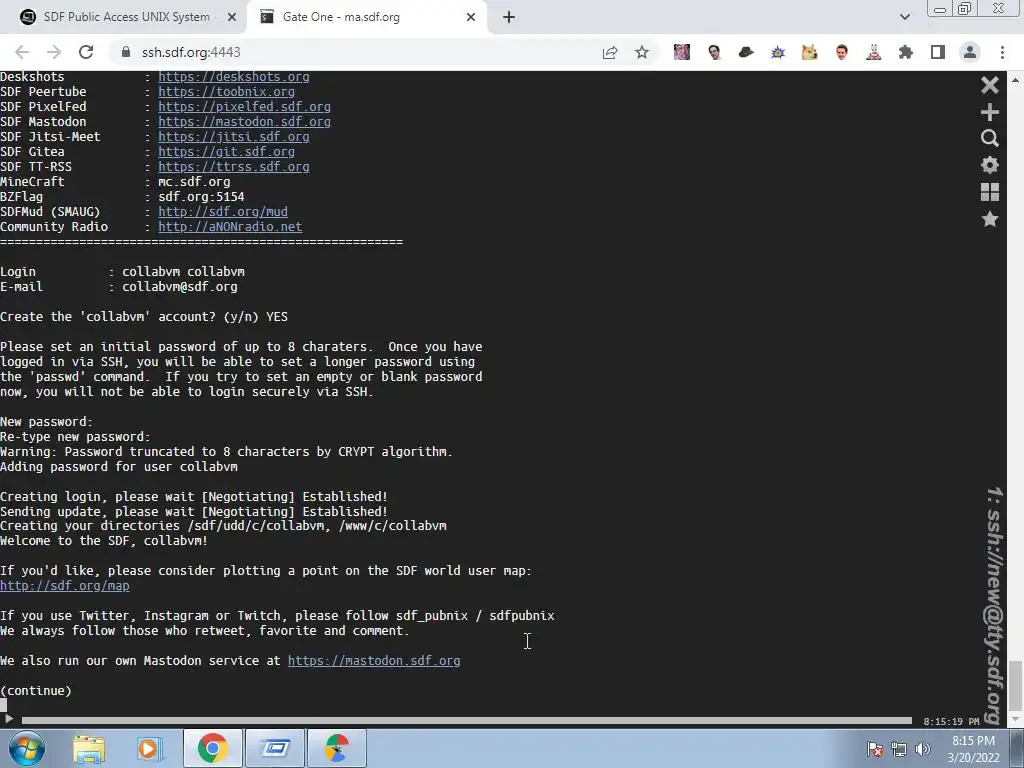Close the Gate One tab
1024x768 pixels.
[x=471, y=18]
